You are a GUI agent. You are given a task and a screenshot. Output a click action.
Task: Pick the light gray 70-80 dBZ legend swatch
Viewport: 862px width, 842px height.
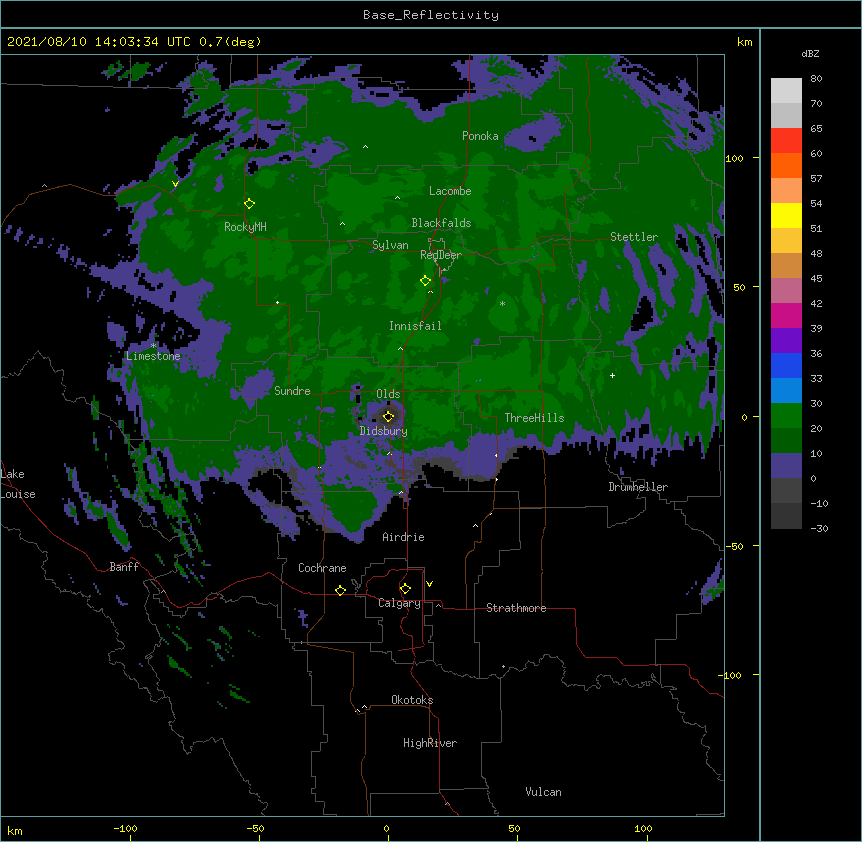click(786, 91)
